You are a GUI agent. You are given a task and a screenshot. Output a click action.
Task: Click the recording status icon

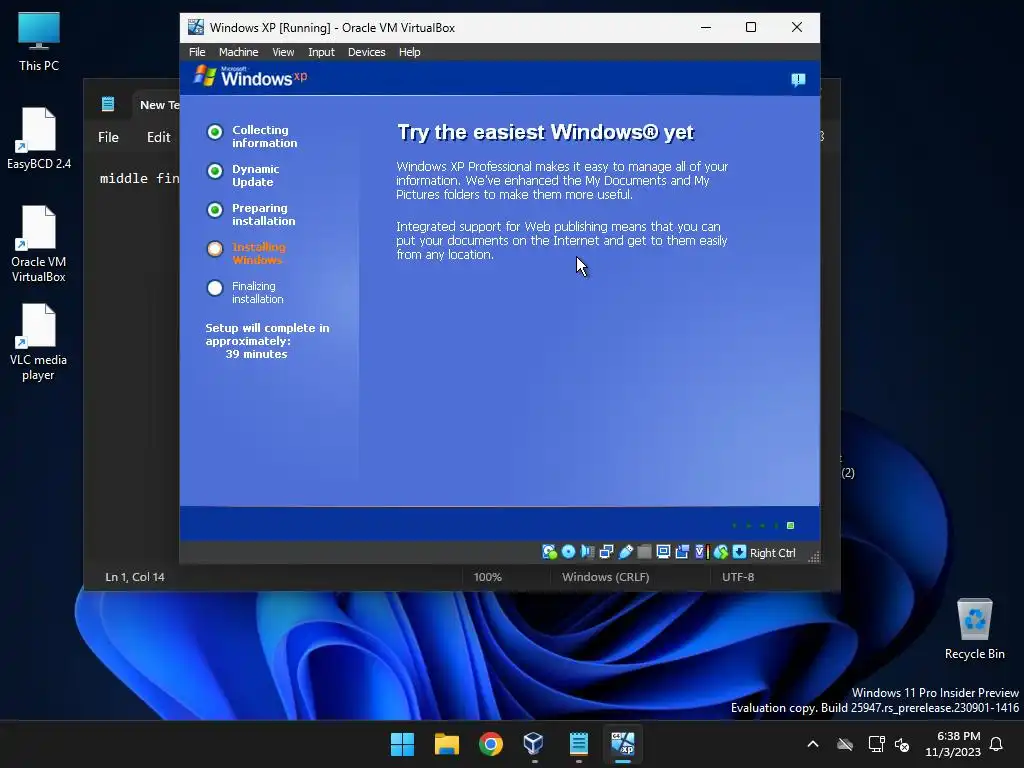tap(682, 552)
